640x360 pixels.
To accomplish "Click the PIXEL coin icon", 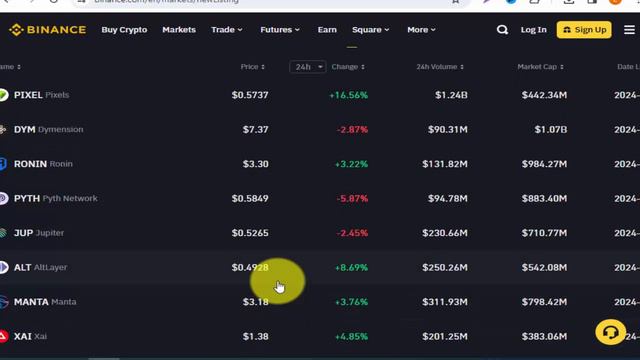I will click(x=4, y=95).
